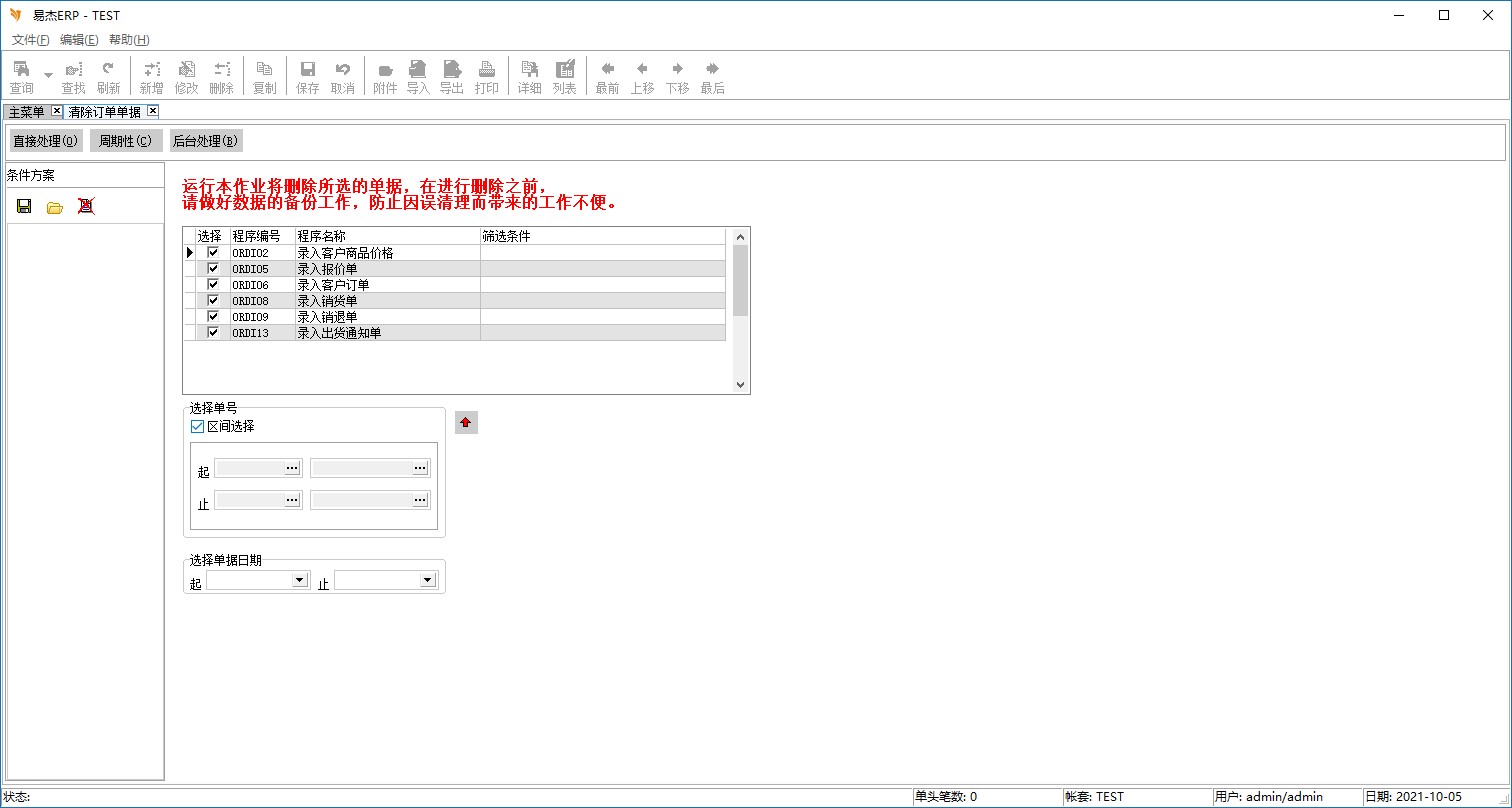Image resolution: width=1512 pixels, height=808 pixels.
Task: Uncheck the ORDI02 录入客户商品价格 row checkbox
Action: coord(213,253)
